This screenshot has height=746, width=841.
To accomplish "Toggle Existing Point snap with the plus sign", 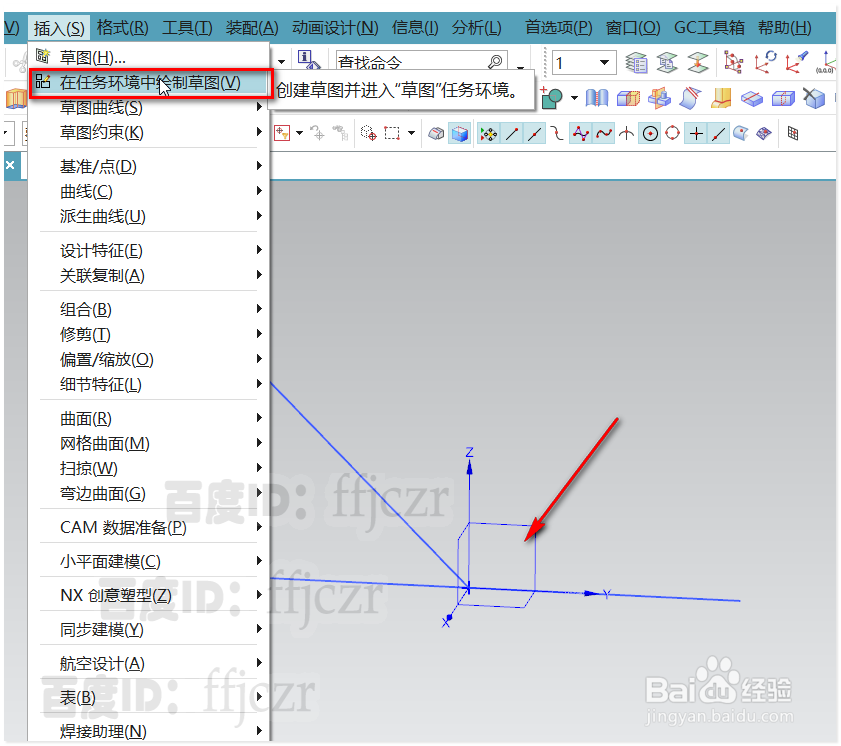I will [696, 134].
